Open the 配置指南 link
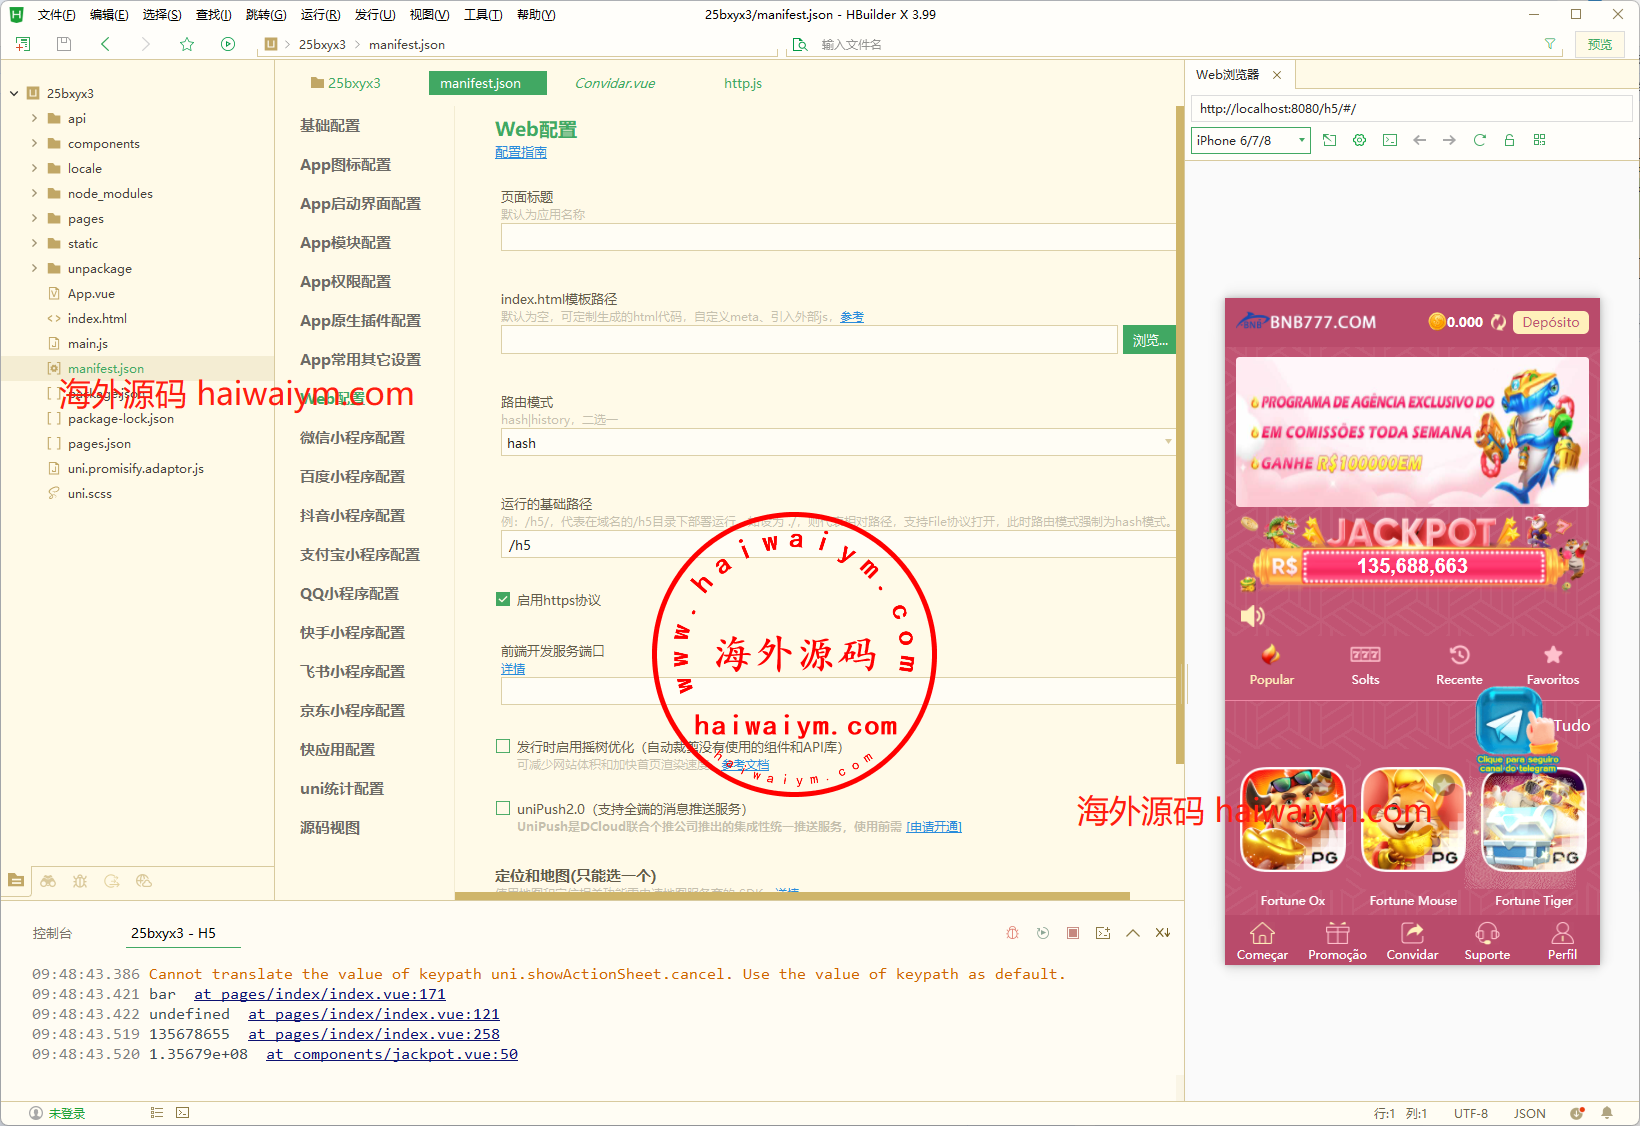 tap(520, 152)
